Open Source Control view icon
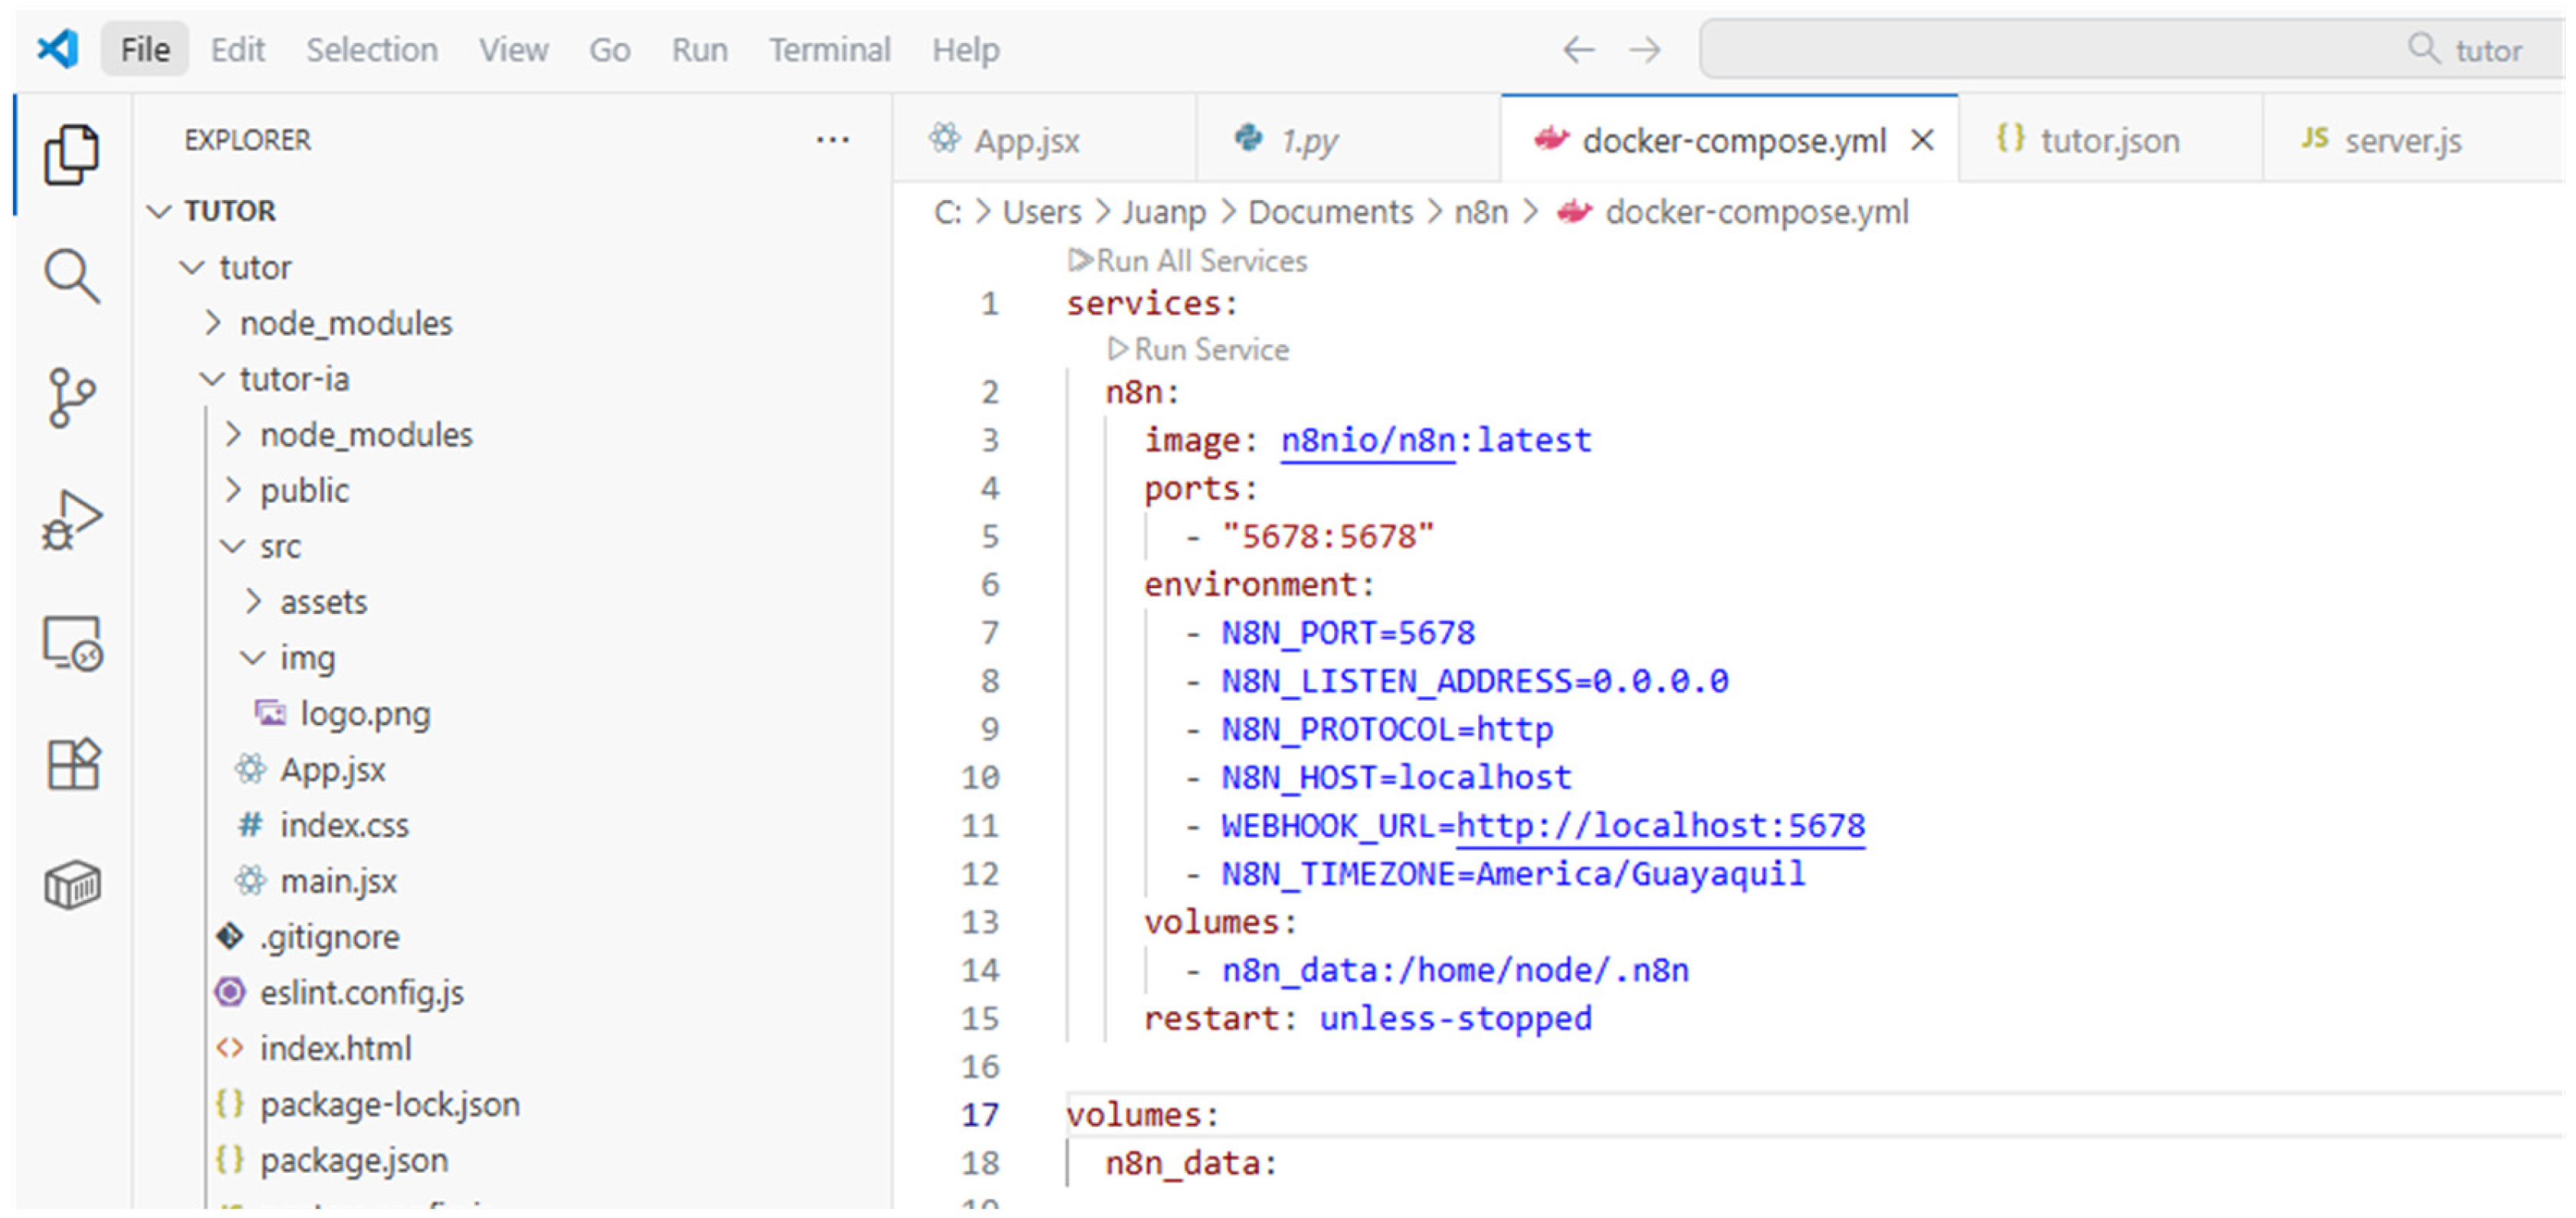The image size is (2576, 1218). [x=71, y=397]
